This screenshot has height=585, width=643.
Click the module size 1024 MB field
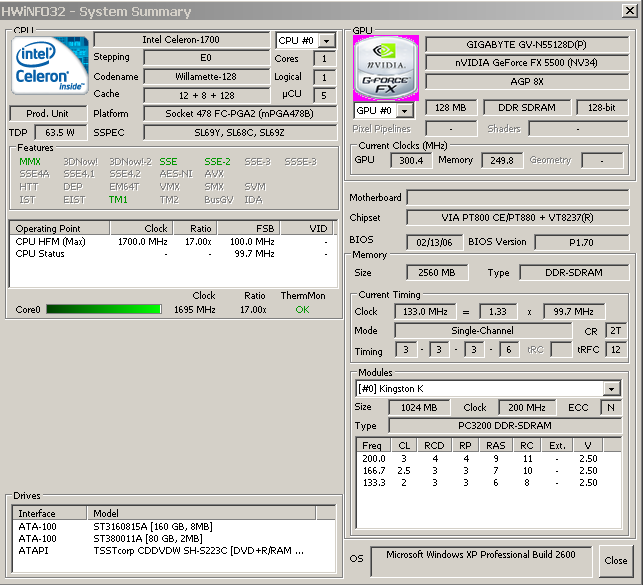pyautogui.click(x=419, y=407)
